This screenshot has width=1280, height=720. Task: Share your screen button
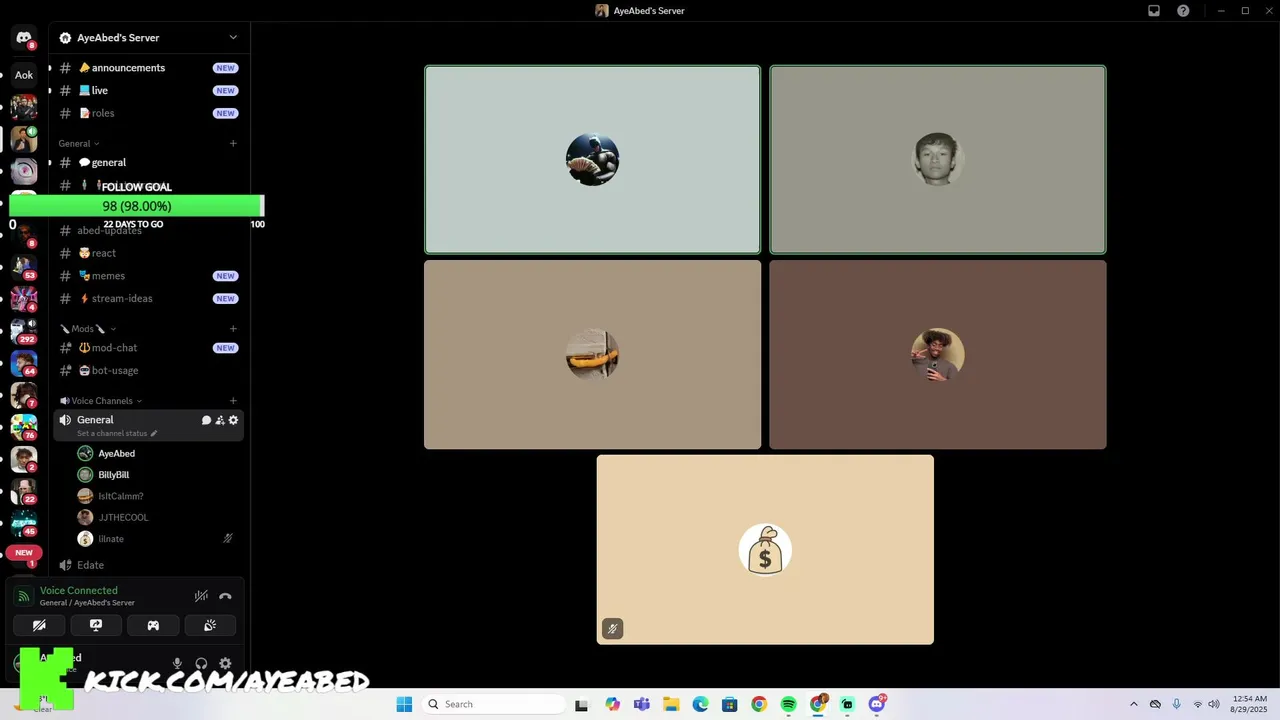point(96,625)
